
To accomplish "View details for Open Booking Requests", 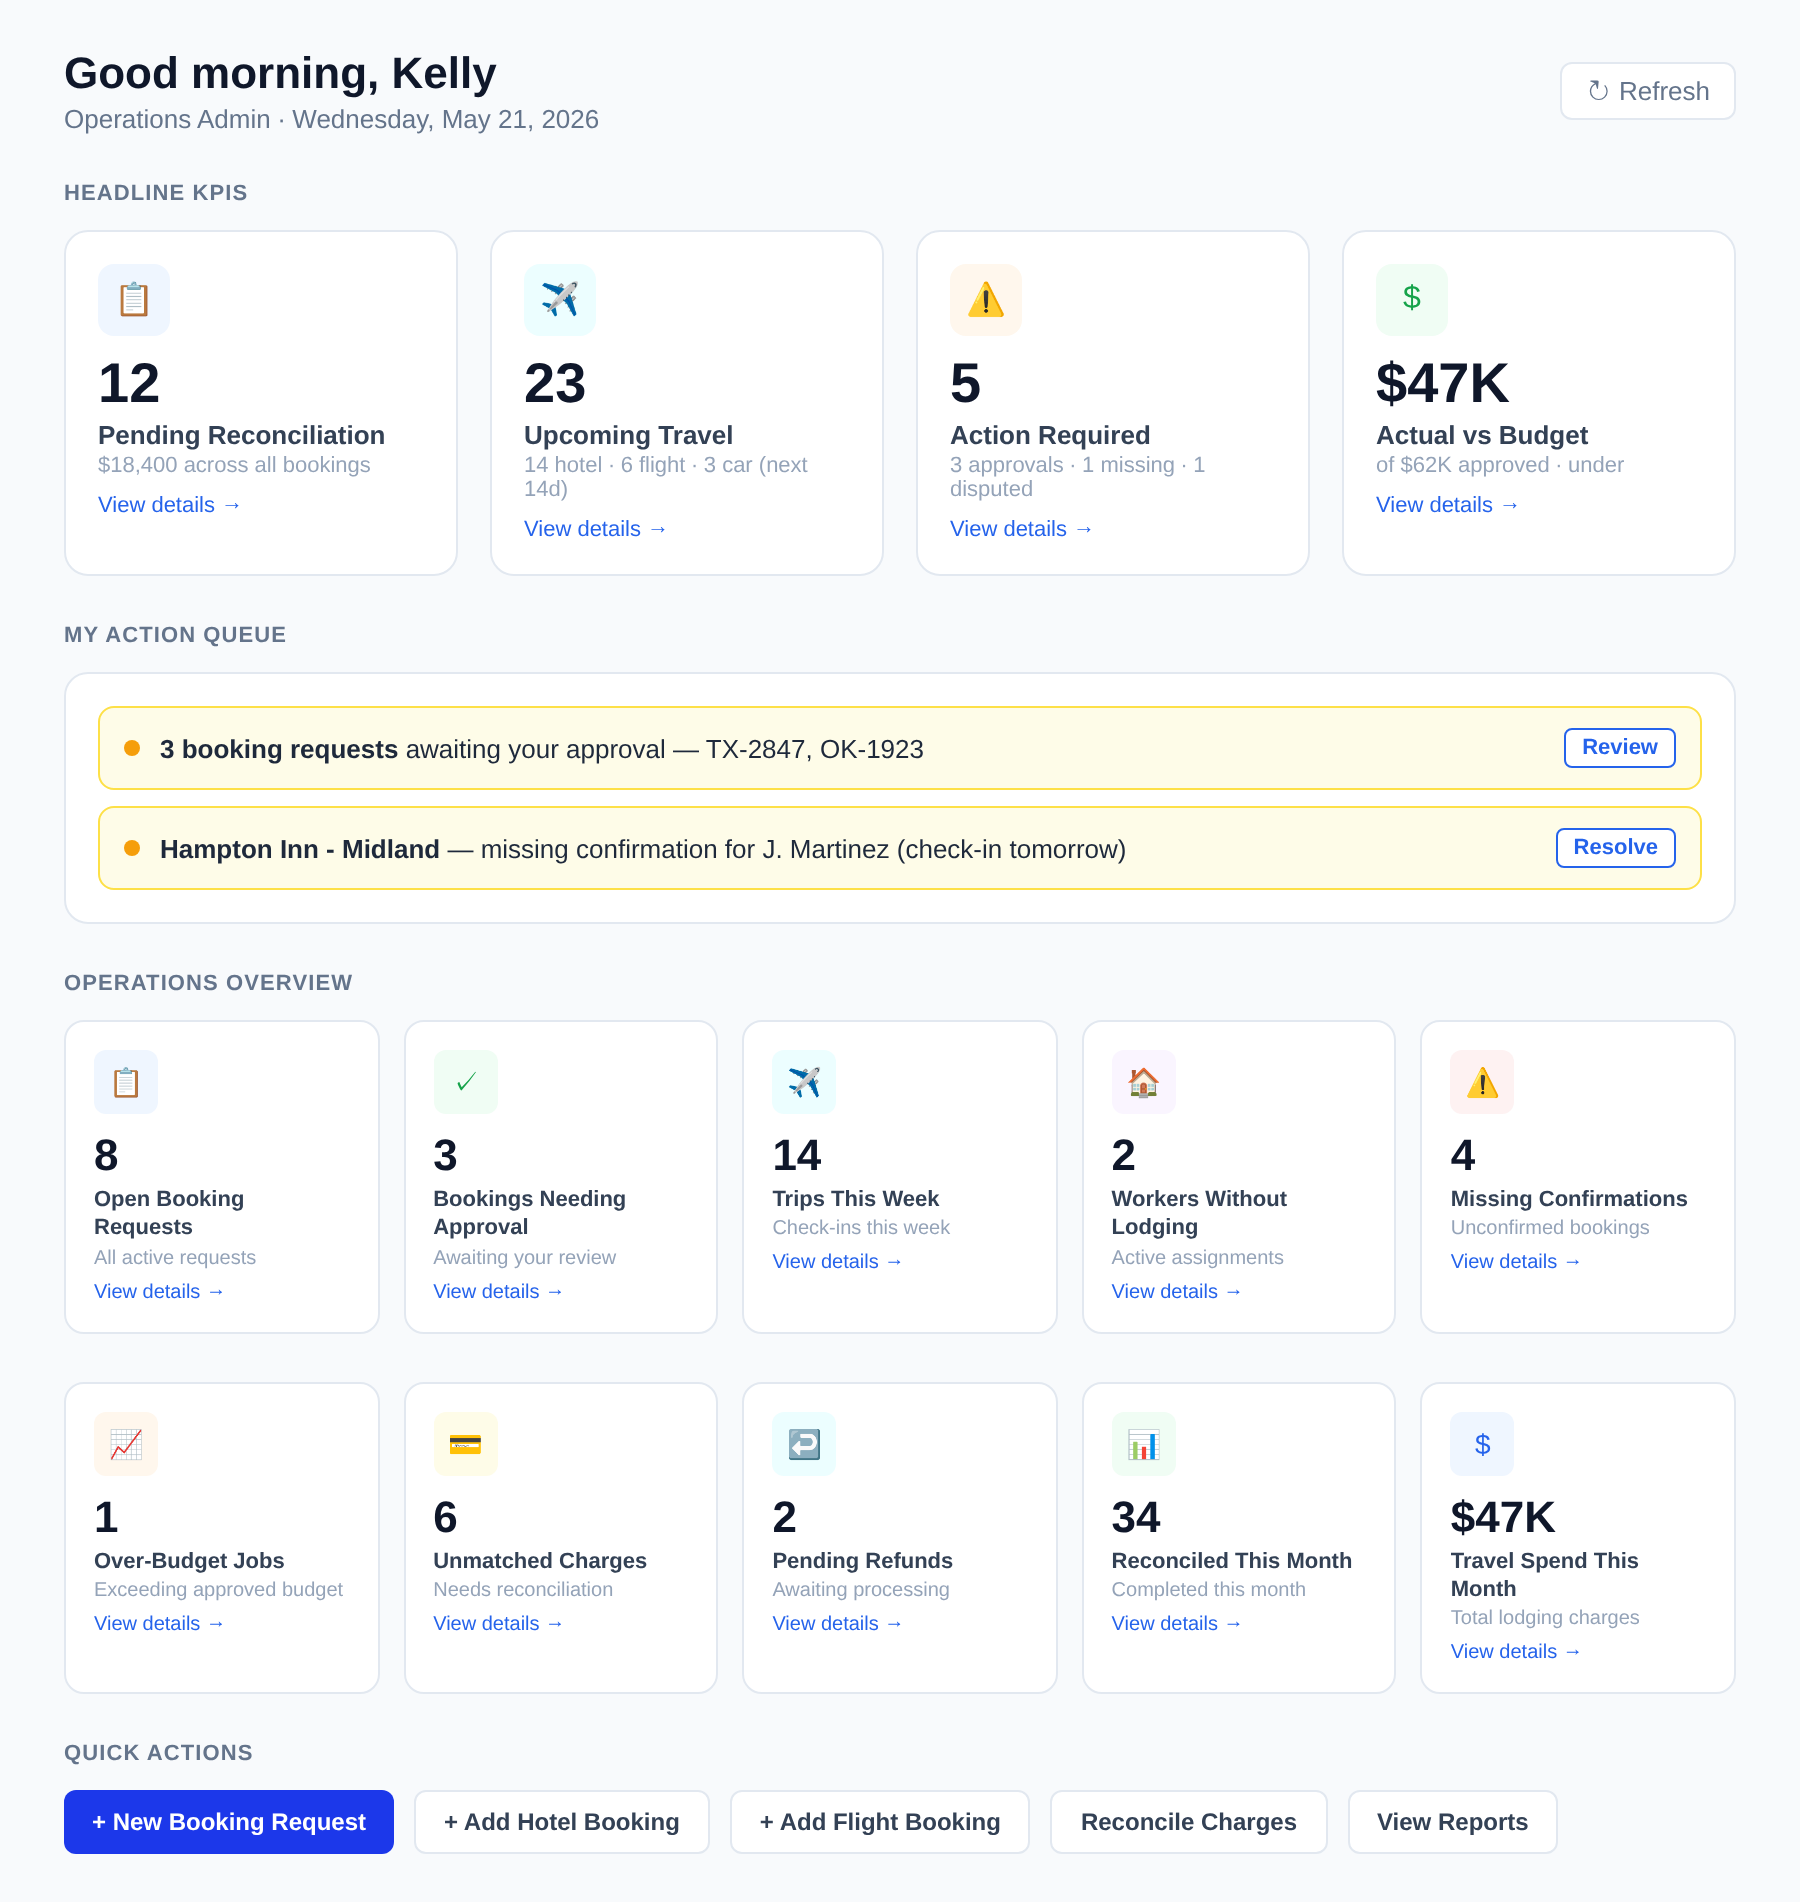I will point(159,1291).
